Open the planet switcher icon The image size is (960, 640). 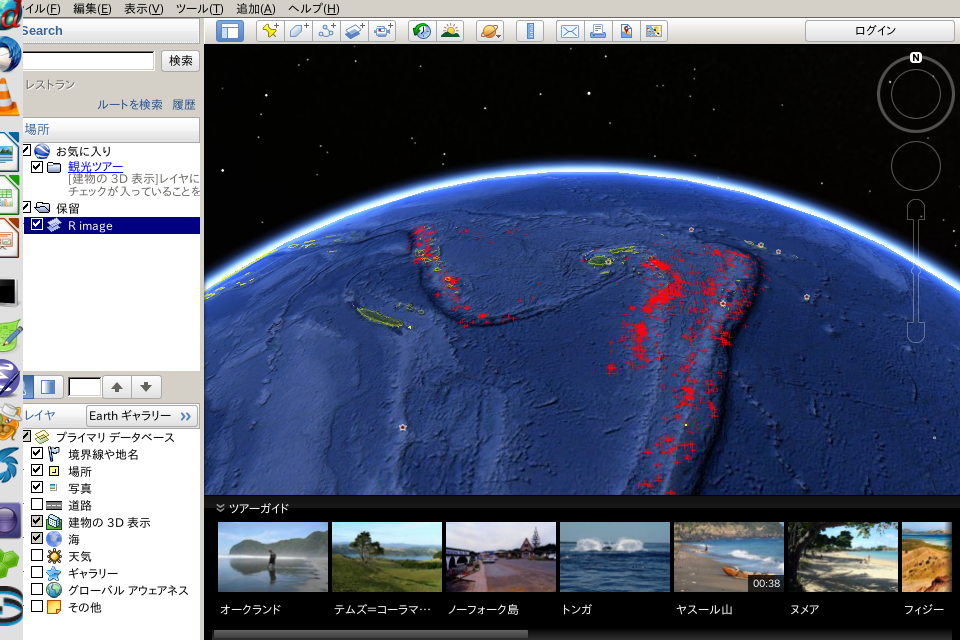pos(490,31)
